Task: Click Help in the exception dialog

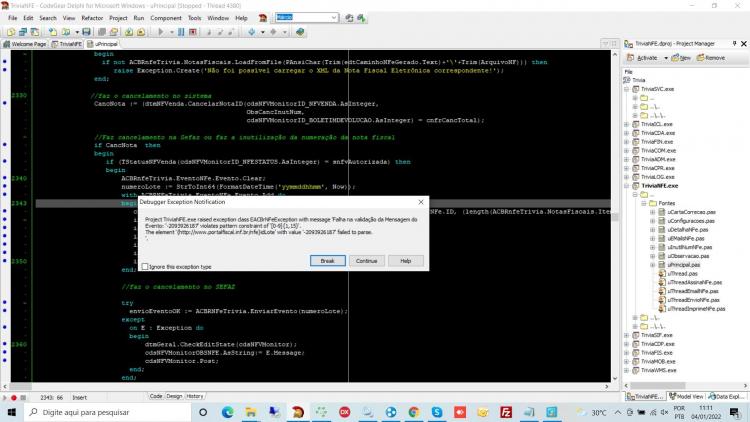Action: click(406, 261)
